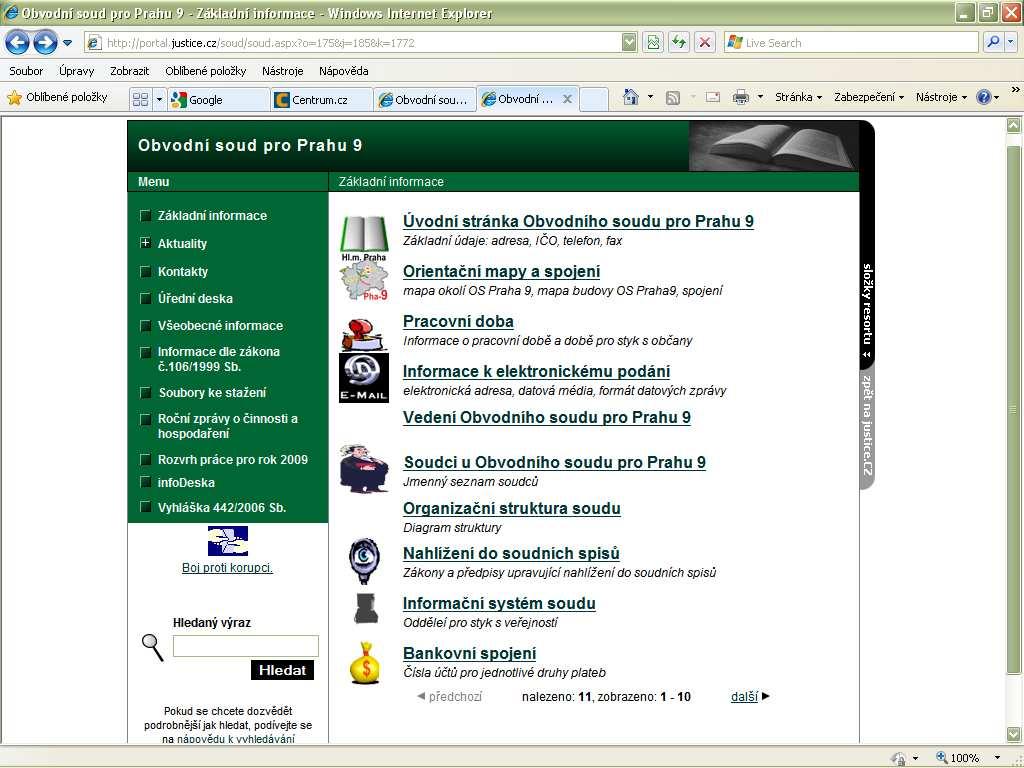
Task: Open the search provider dropdown arrow
Action: click(1010, 42)
